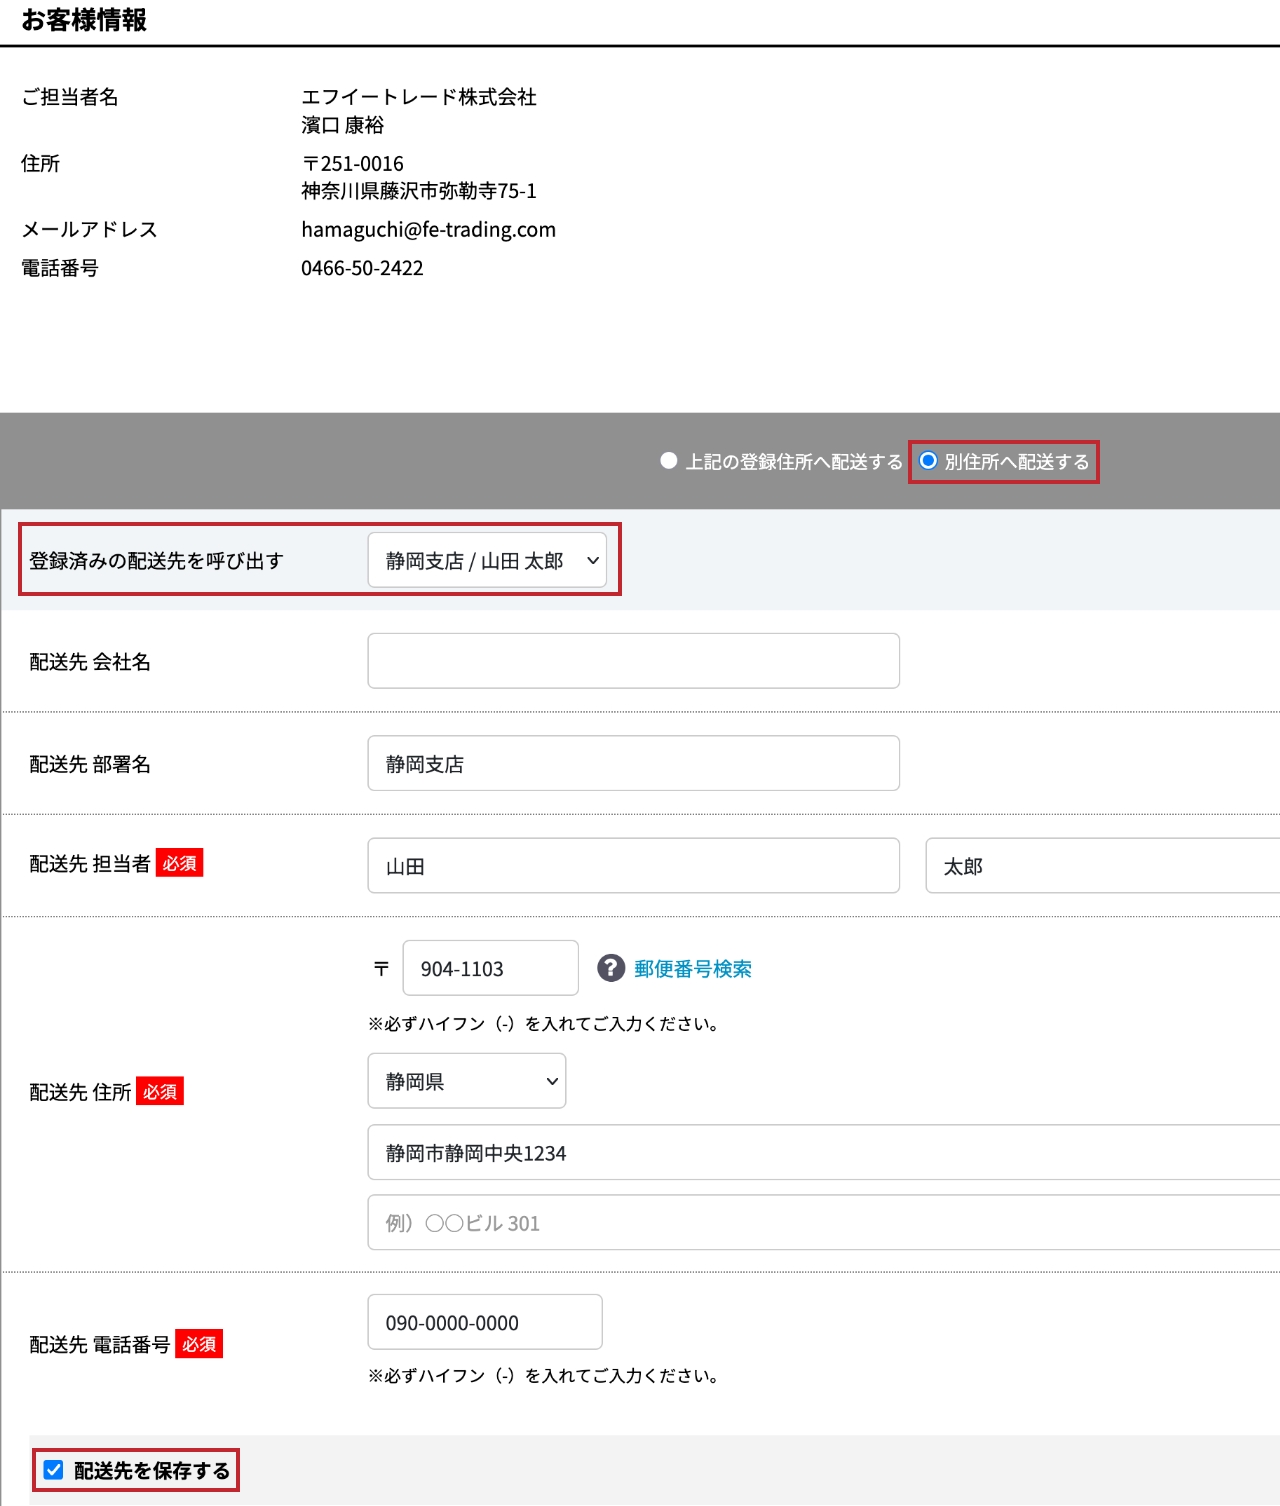The height and width of the screenshot is (1506, 1280).
Task: Click the email hamaguchi@fe-trading.com
Action: 428,230
